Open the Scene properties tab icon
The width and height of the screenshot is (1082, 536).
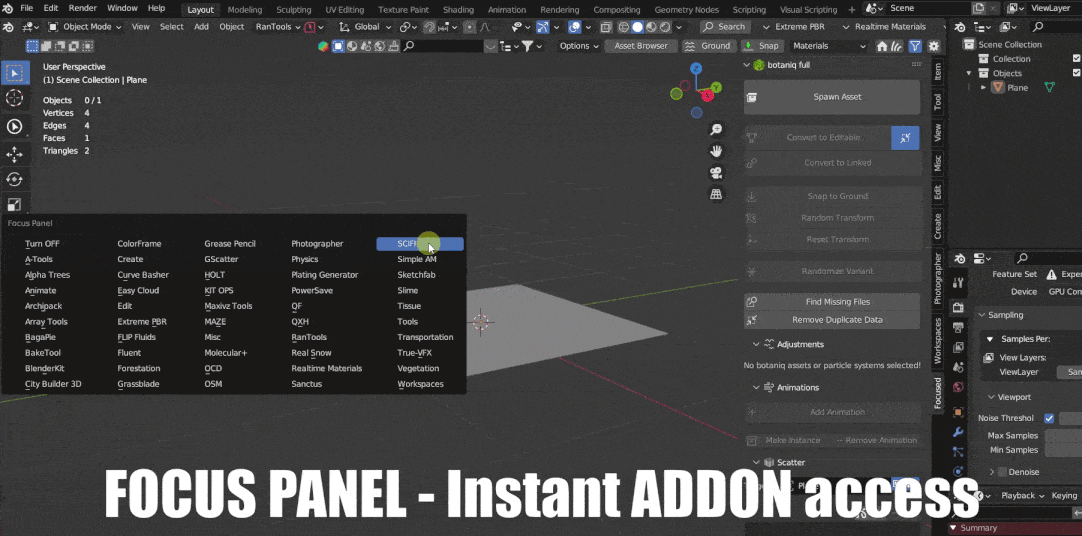958,367
